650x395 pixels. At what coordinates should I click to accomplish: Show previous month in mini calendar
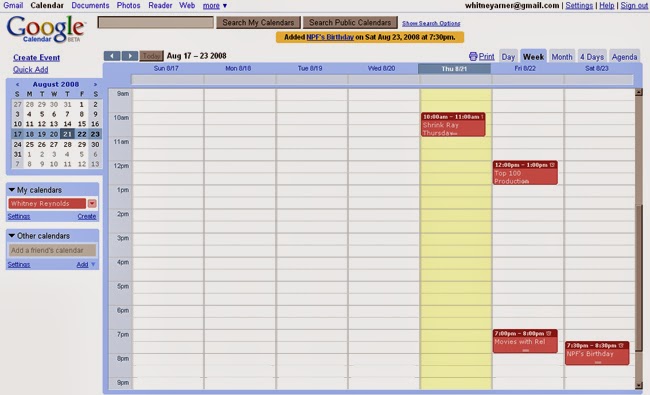pyautogui.click(x=17, y=84)
